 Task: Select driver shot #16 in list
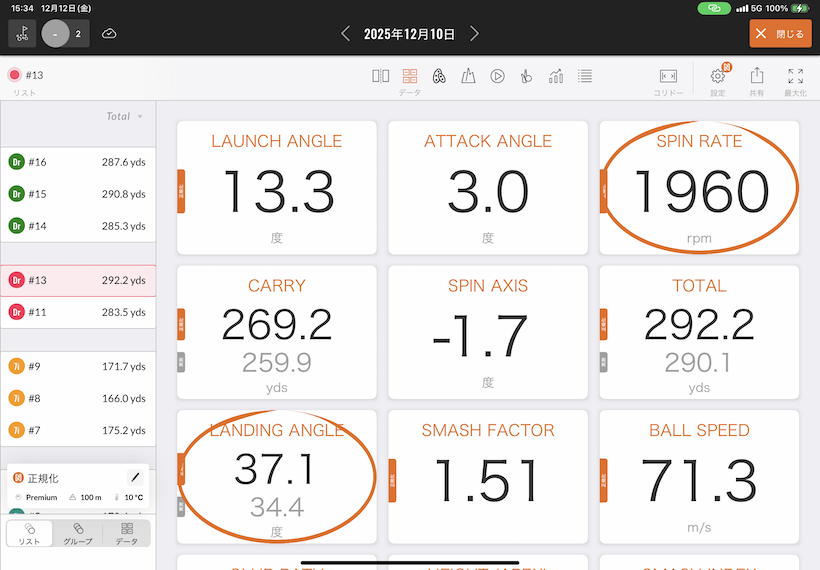pos(78,162)
